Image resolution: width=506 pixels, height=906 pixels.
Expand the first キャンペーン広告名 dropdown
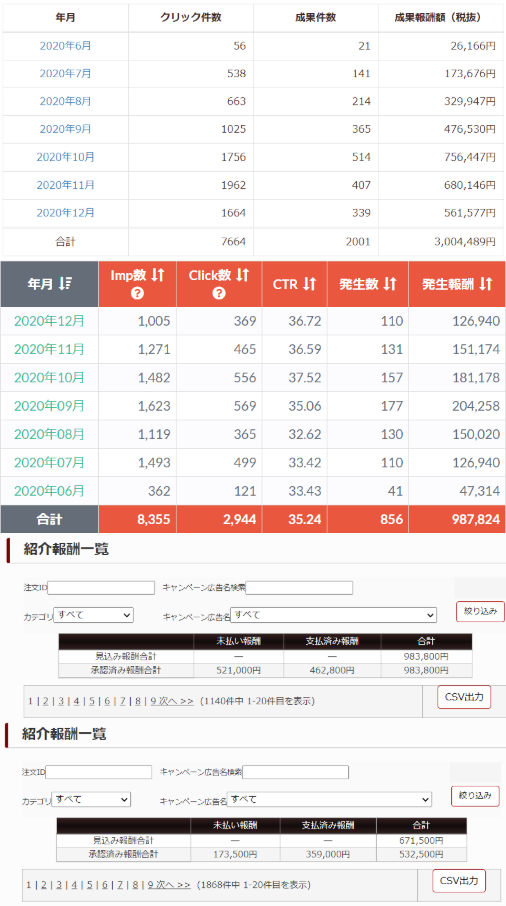click(x=333, y=615)
